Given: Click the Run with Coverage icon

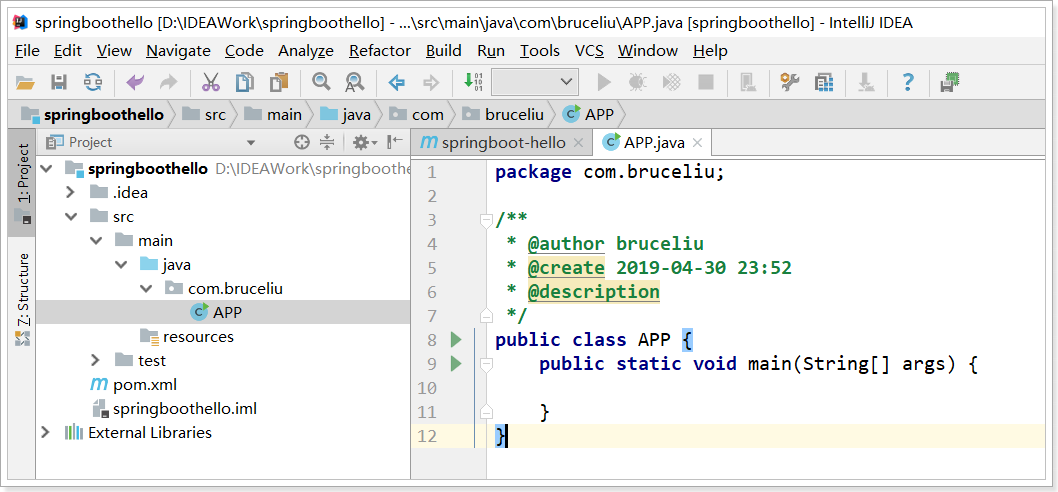Looking at the screenshot, I should point(671,82).
